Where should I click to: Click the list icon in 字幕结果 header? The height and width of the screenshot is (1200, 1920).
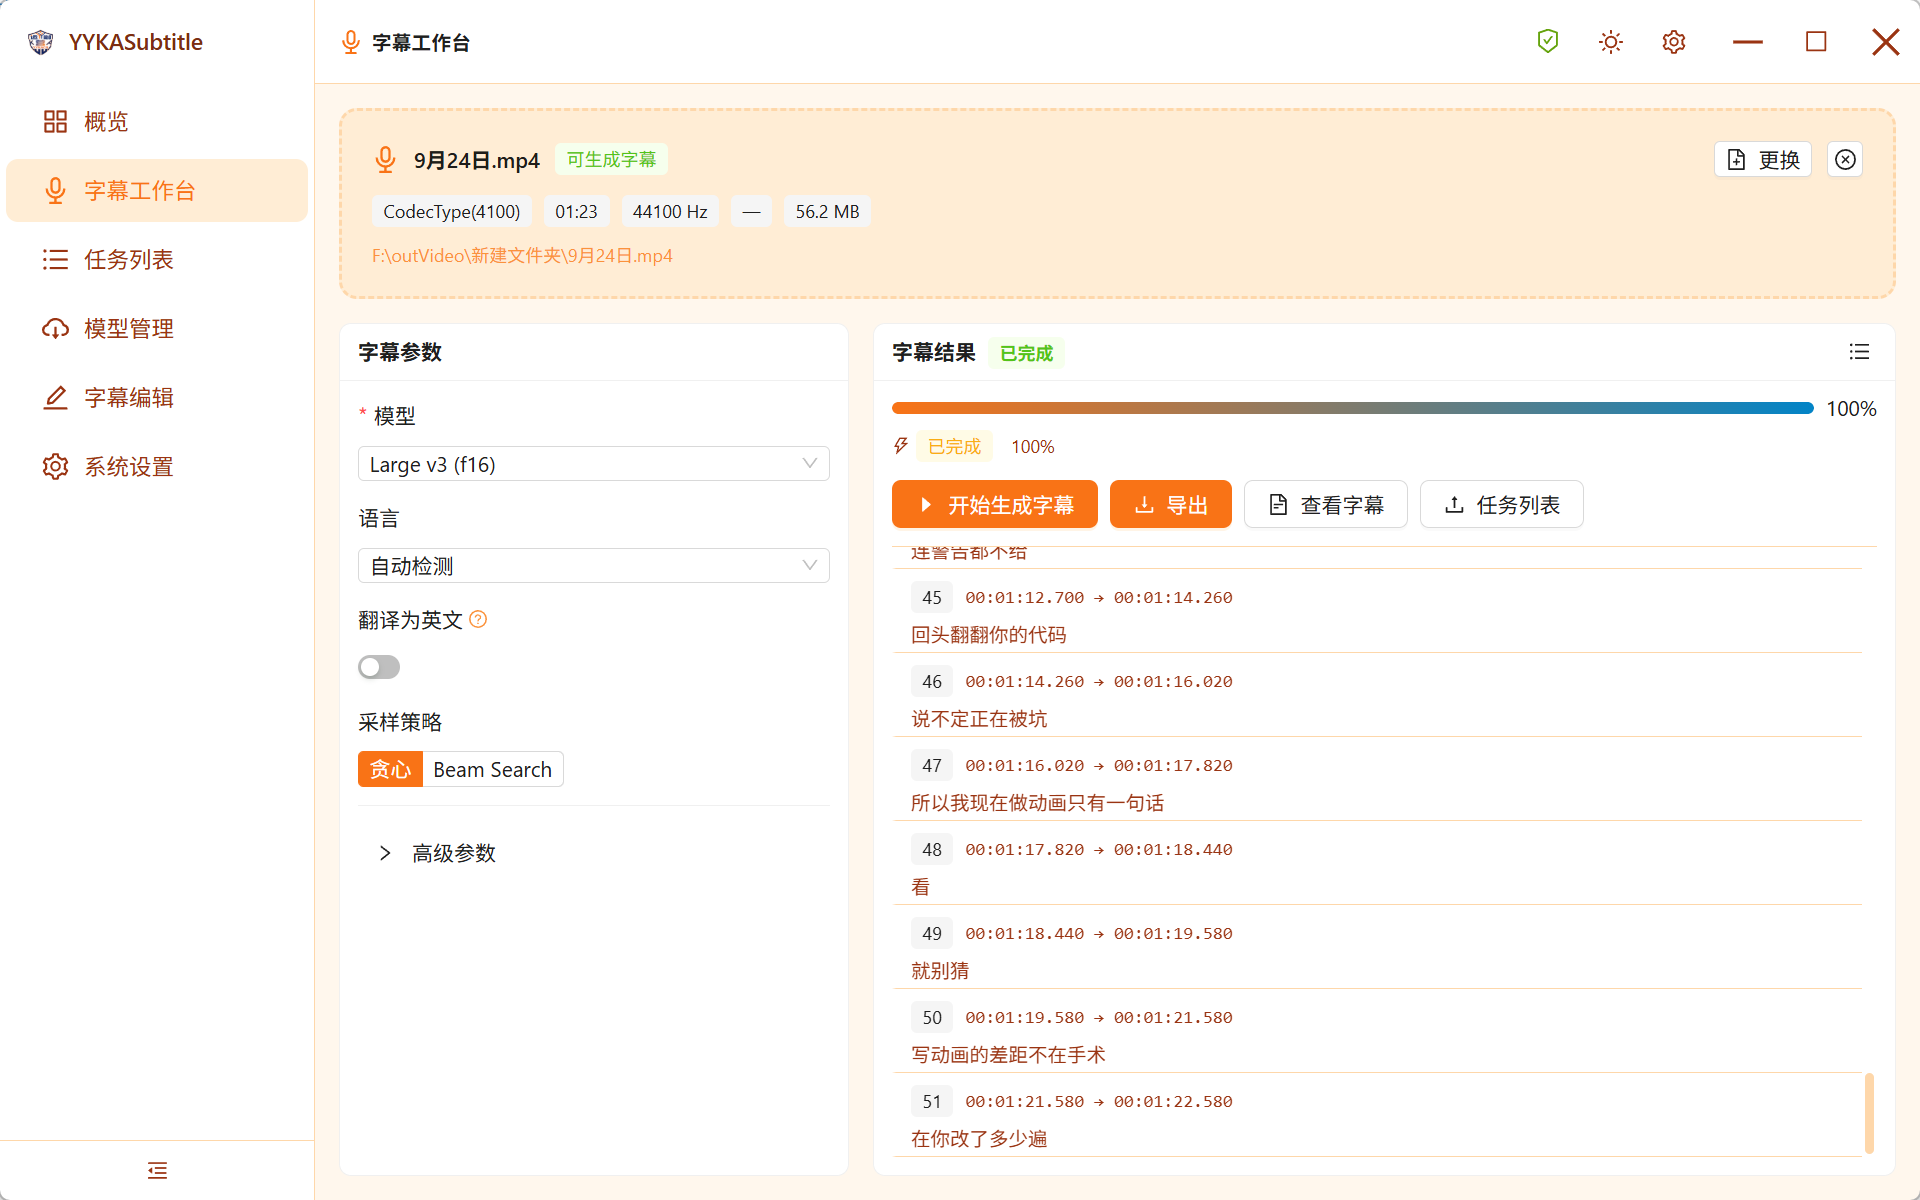coord(1859,352)
